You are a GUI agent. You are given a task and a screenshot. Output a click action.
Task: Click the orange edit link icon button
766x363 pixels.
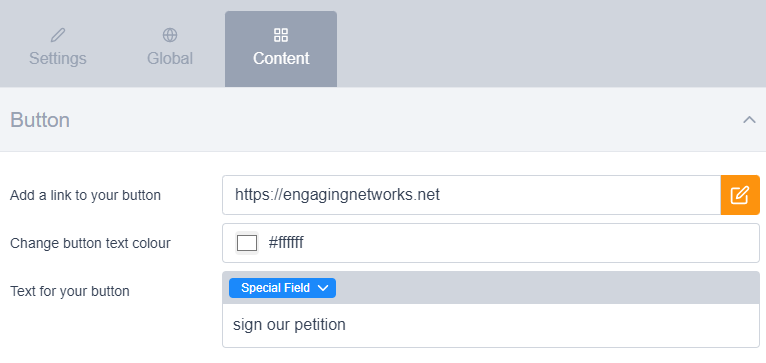click(740, 195)
